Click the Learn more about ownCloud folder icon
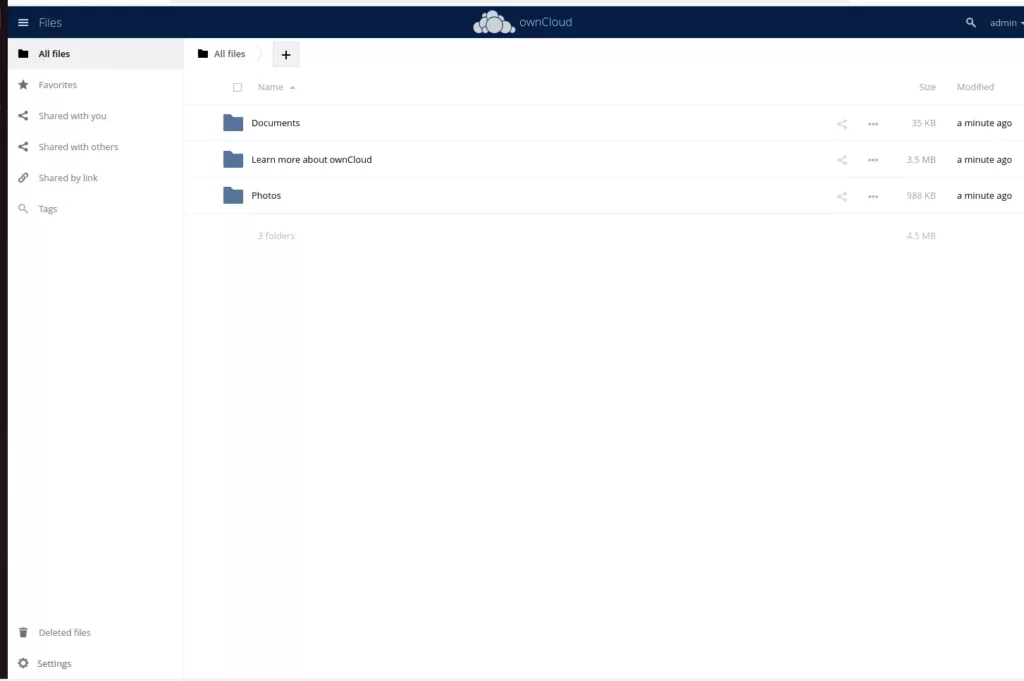 click(x=233, y=159)
